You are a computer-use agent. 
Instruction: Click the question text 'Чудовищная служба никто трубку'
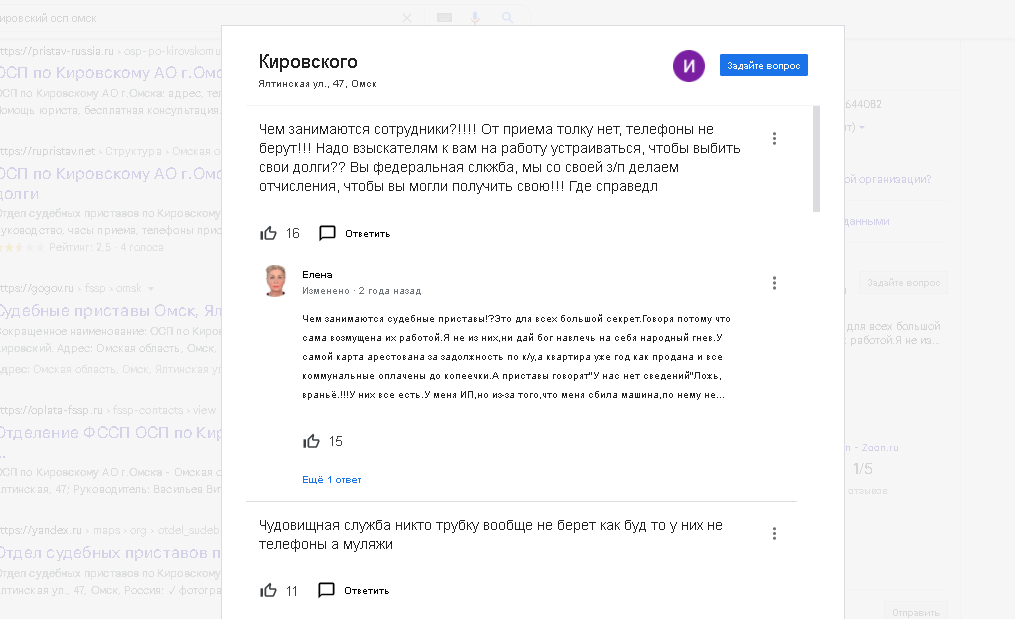pos(491,534)
